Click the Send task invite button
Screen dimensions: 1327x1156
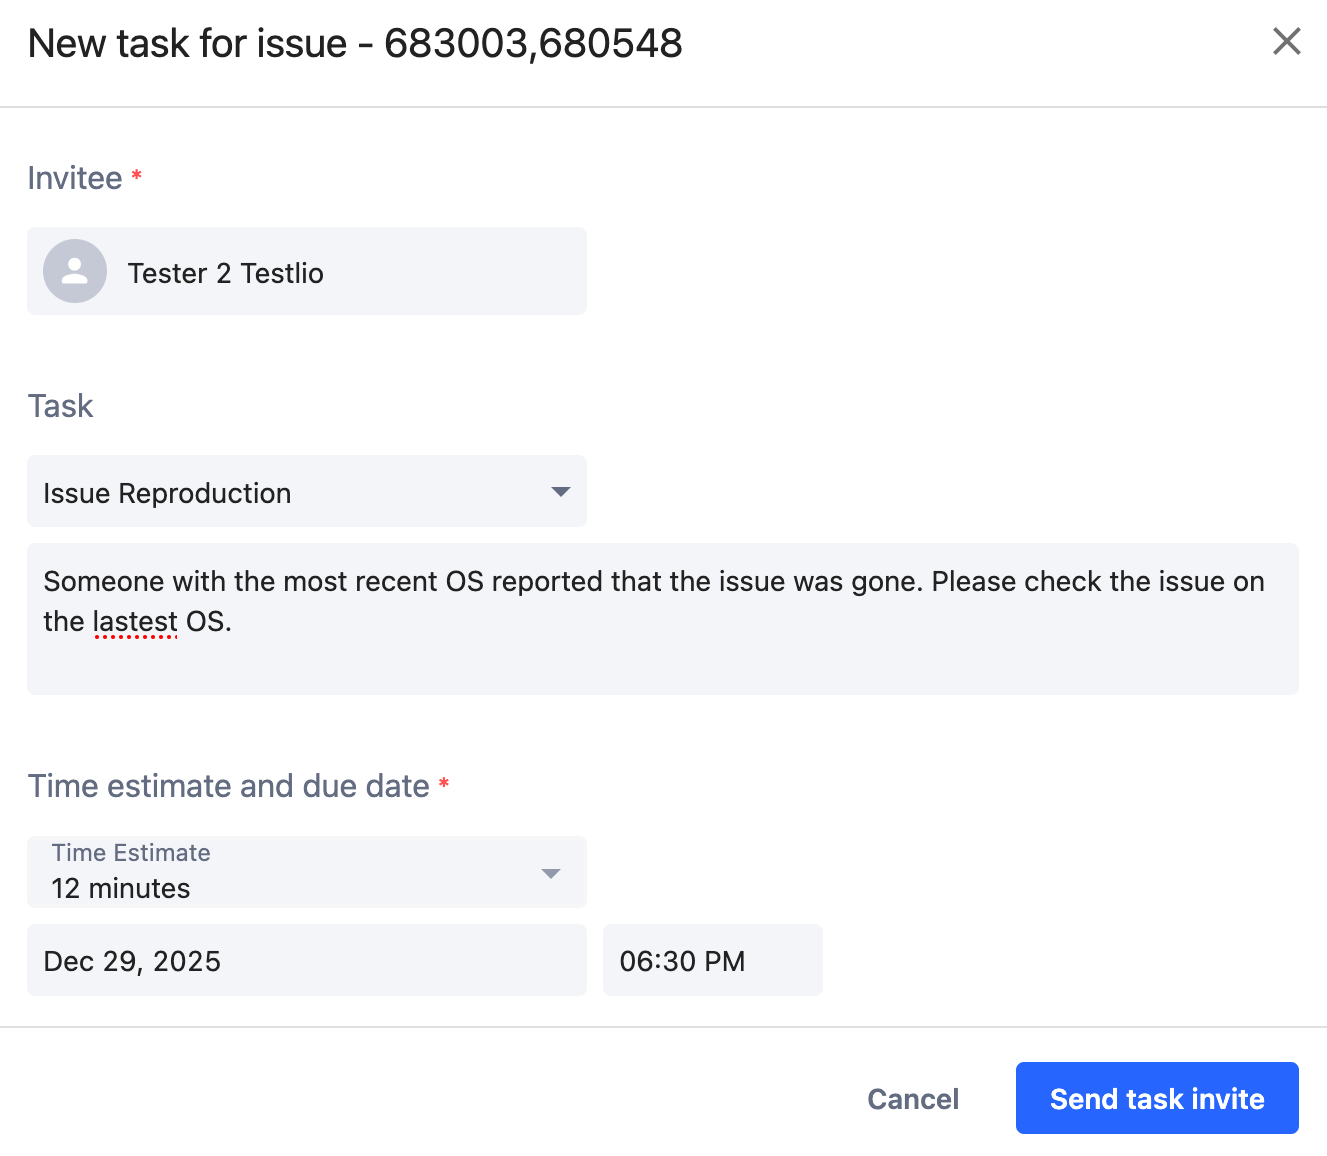[x=1156, y=1098]
